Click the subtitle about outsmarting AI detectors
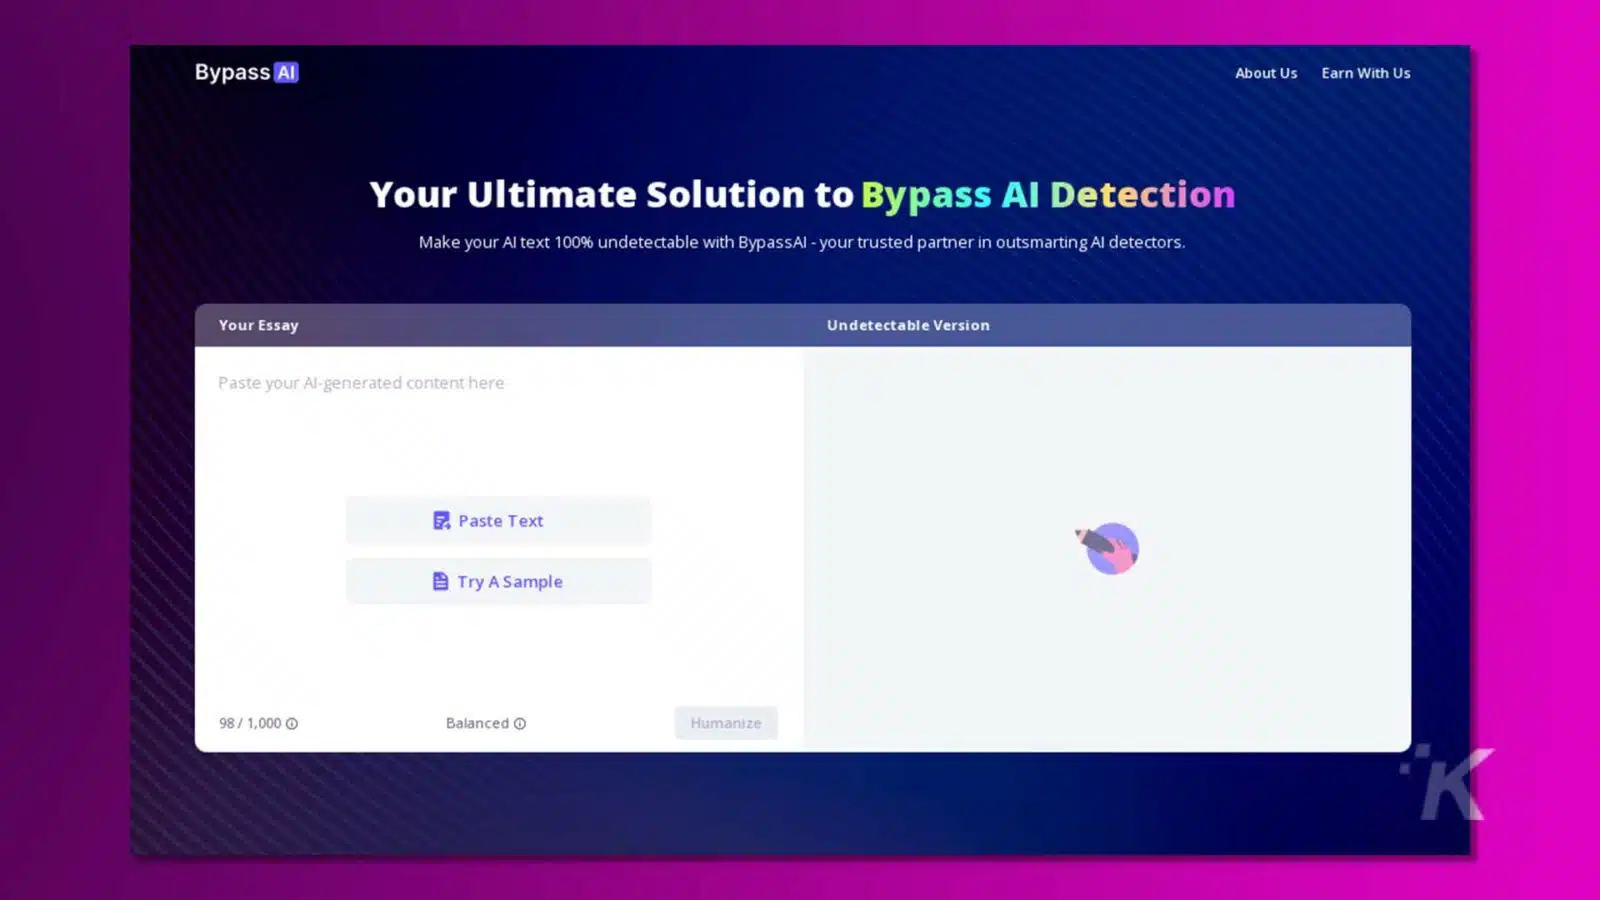1600x900 pixels. [x=801, y=242]
